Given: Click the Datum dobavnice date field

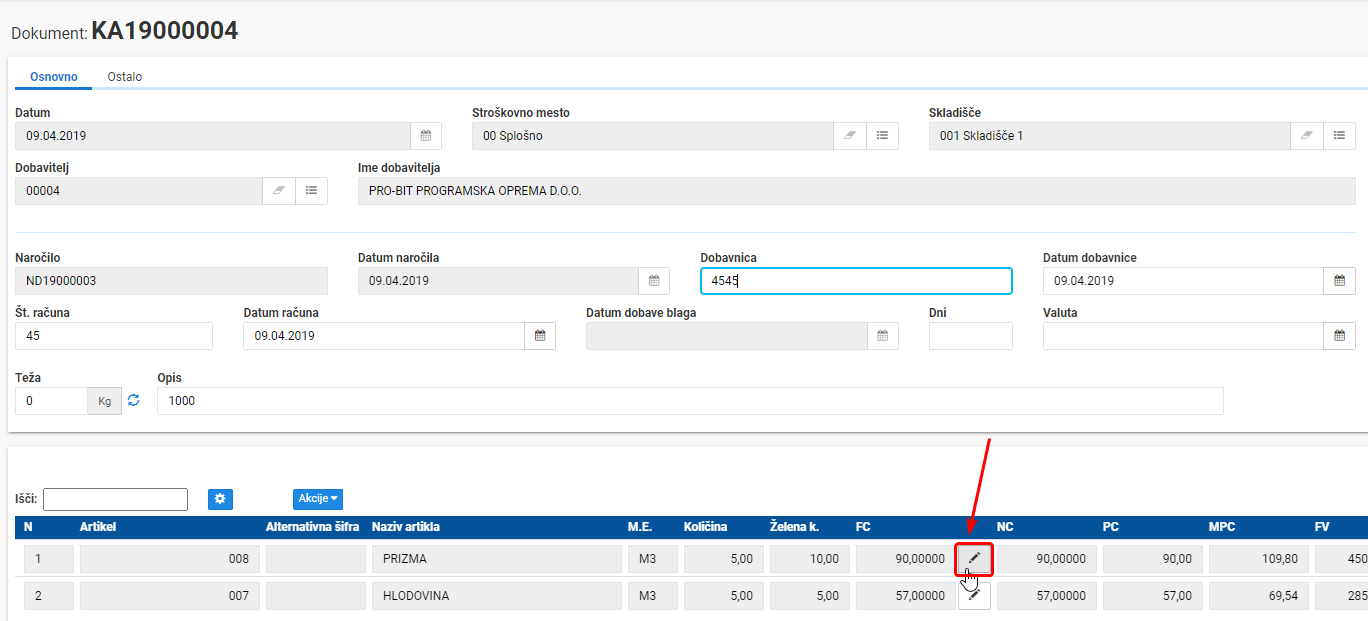Looking at the screenshot, I should (1183, 281).
